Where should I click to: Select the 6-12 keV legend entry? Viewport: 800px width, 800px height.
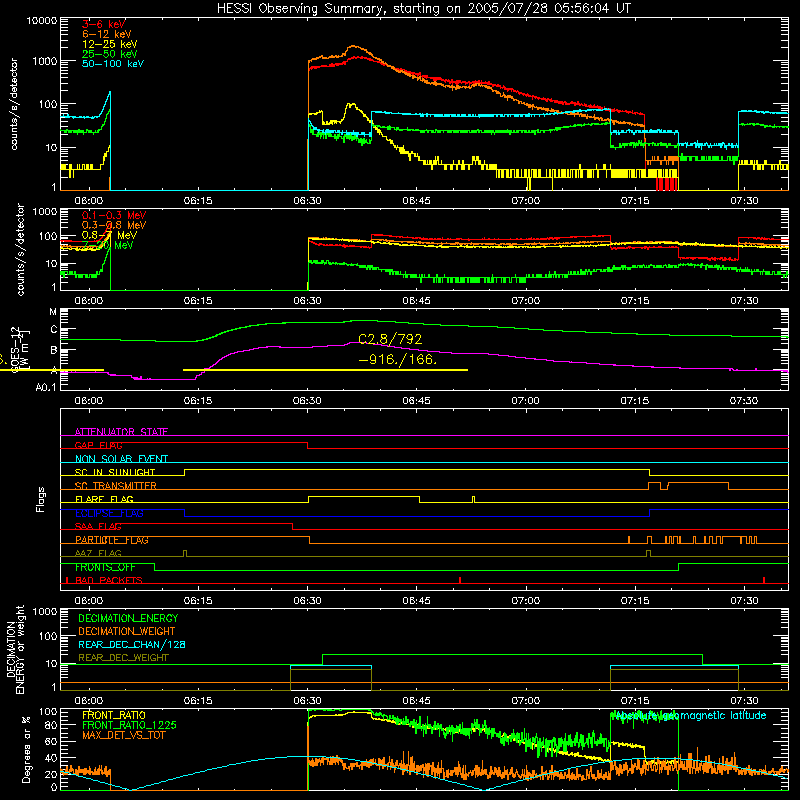[x=107, y=34]
